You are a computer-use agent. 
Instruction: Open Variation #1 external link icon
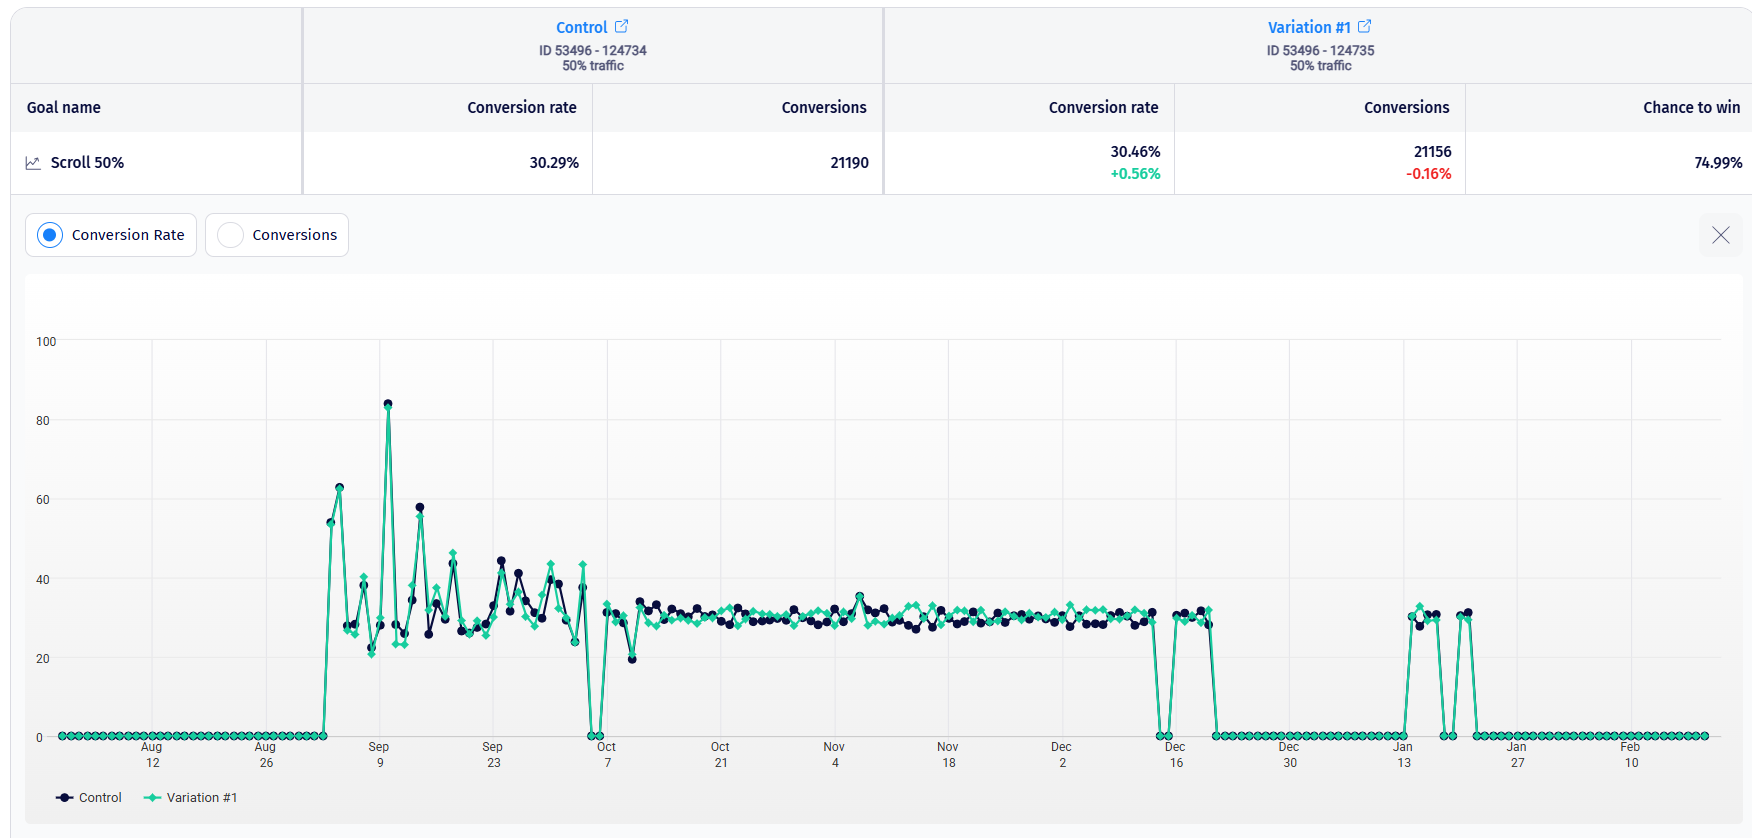point(1364,26)
